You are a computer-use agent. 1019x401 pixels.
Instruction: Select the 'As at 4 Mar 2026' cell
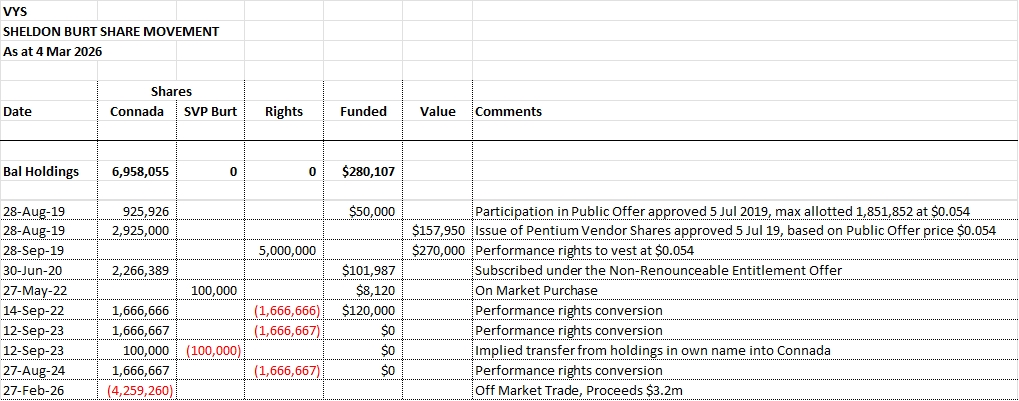53,51
